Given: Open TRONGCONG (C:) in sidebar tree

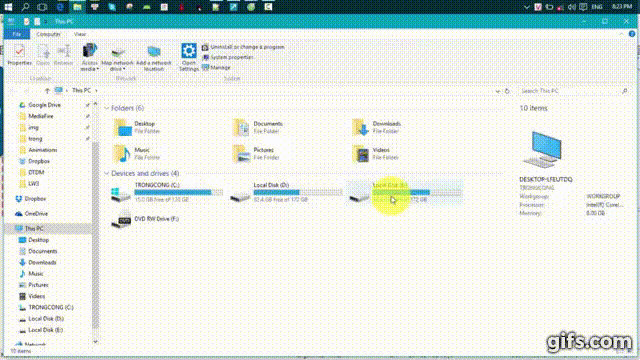Looking at the screenshot, I should 51,307.
